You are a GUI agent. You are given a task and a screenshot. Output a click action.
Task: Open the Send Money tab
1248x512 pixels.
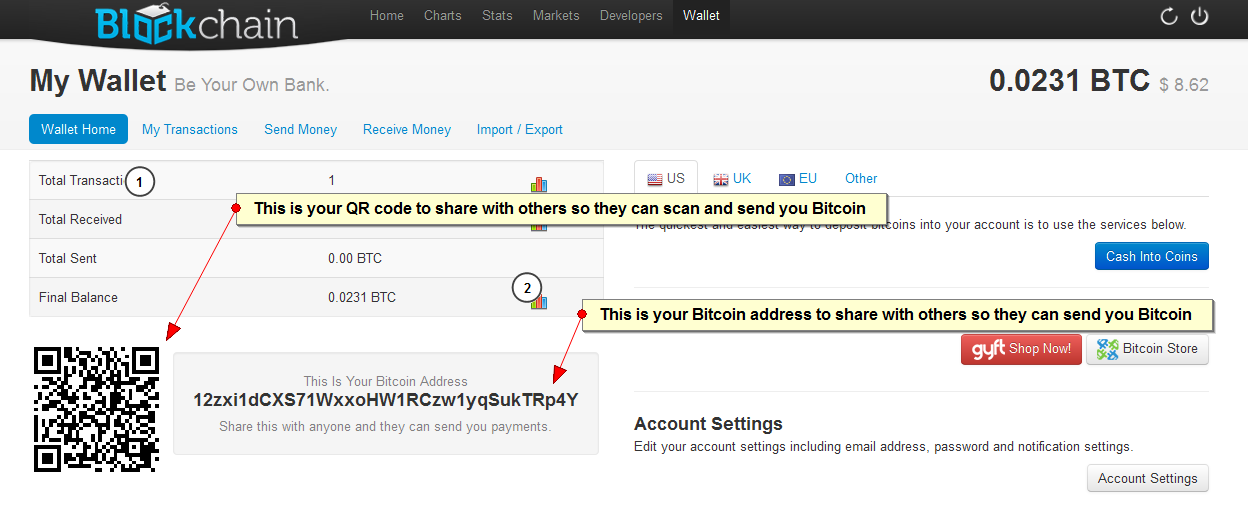(300, 129)
